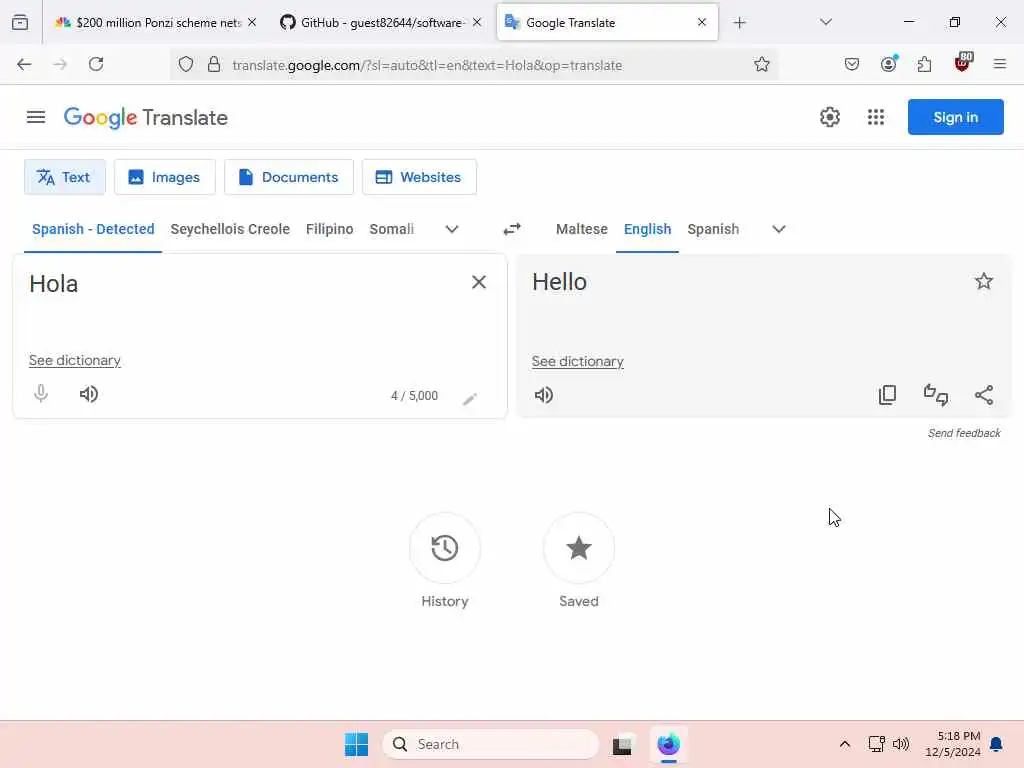Select Somali source language
This screenshot has height=768, width=1024.
coord(391,229)
